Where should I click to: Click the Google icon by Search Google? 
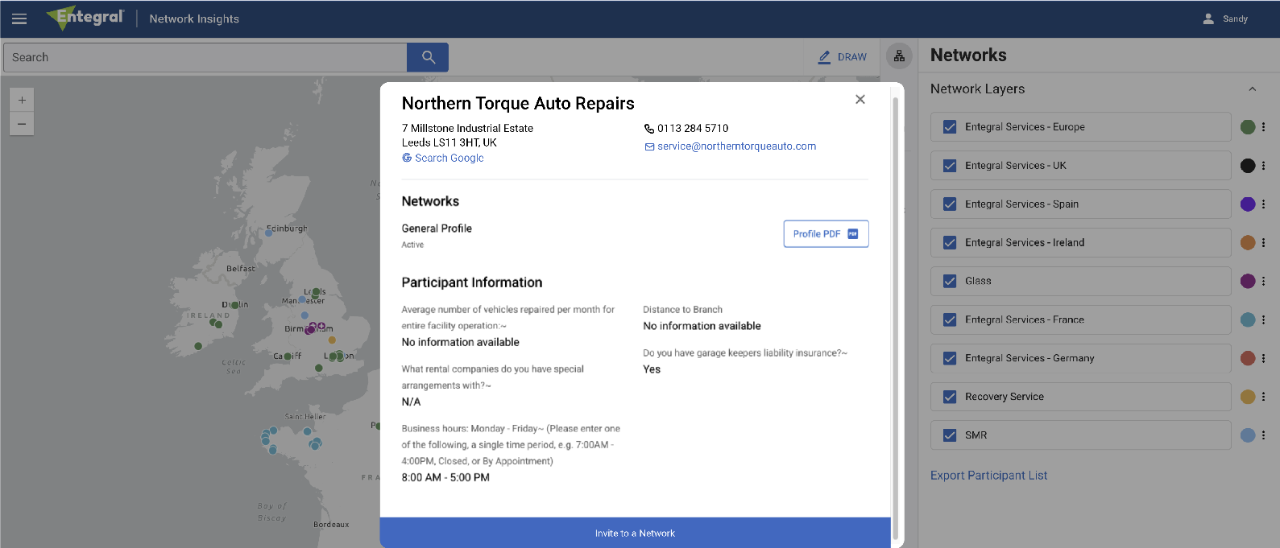[x=407, y=158]
